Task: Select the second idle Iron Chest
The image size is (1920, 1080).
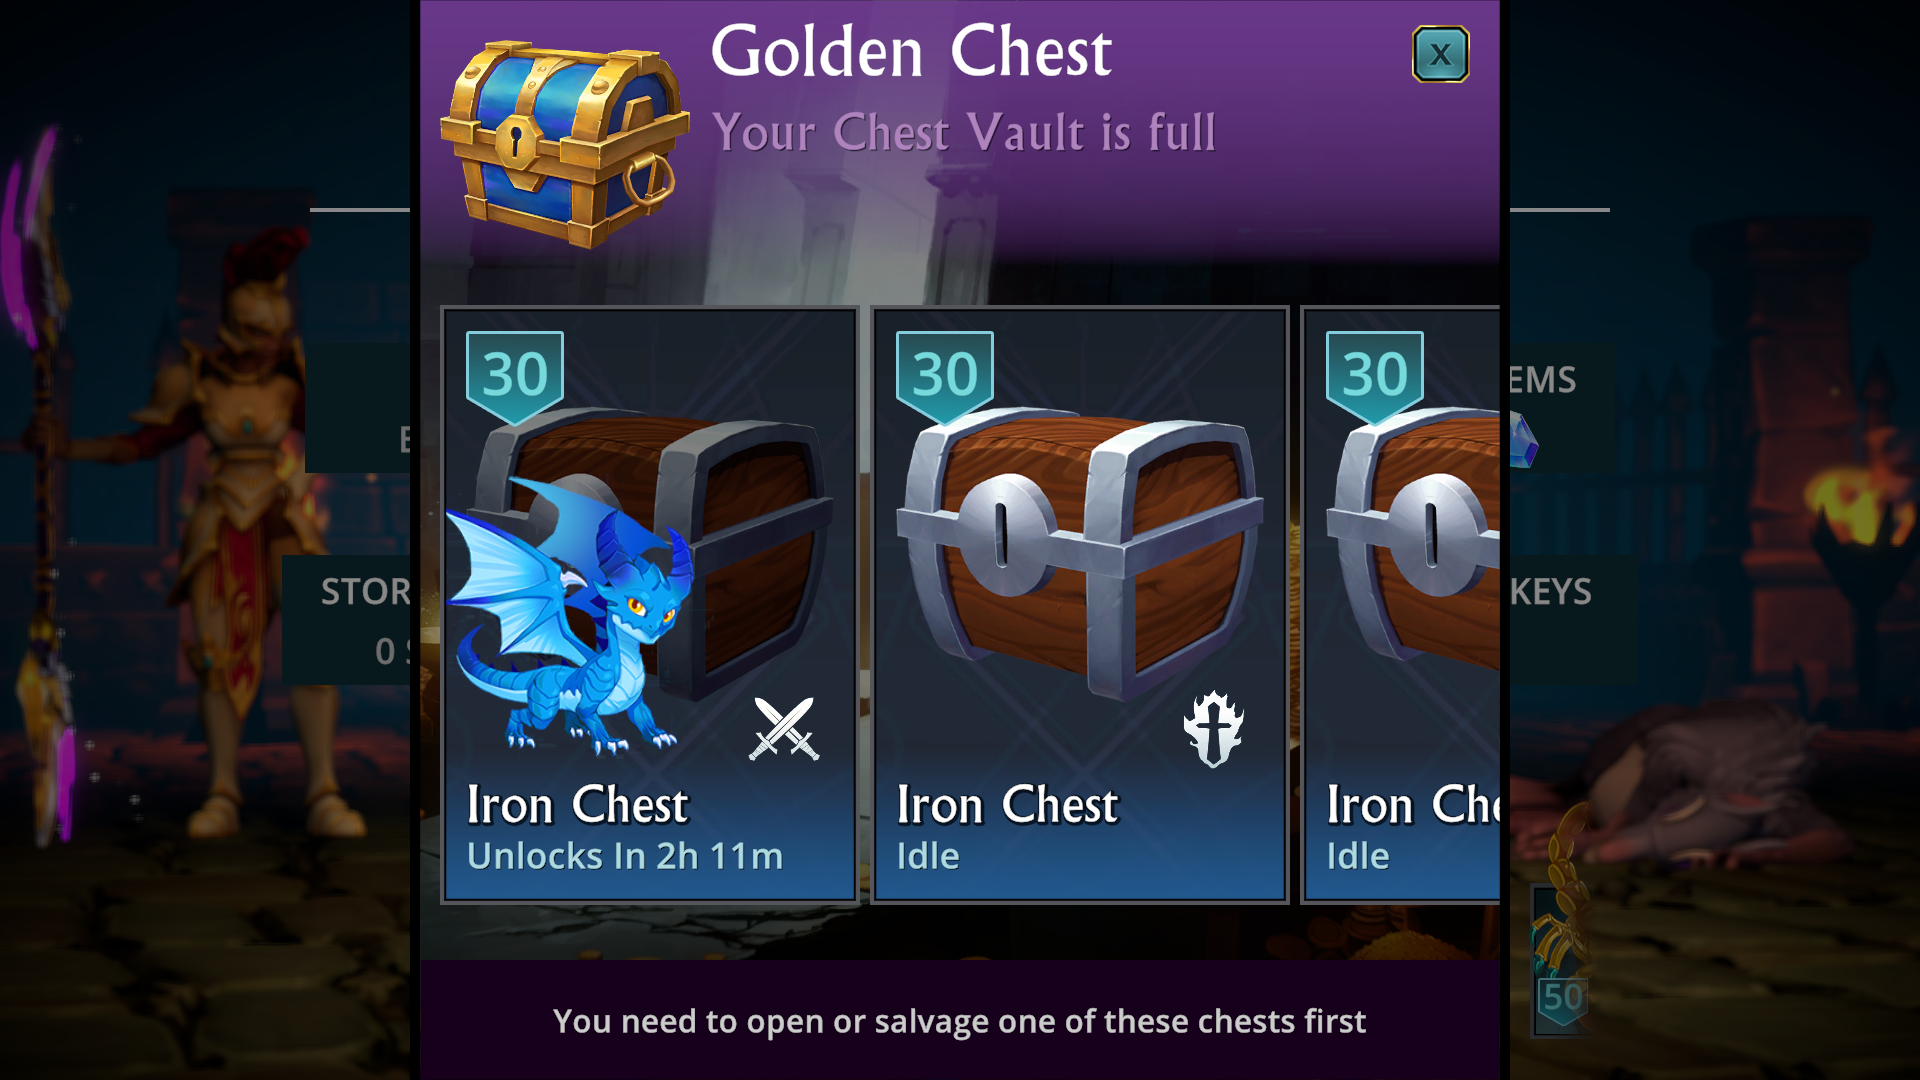Action: point(1080,605)
